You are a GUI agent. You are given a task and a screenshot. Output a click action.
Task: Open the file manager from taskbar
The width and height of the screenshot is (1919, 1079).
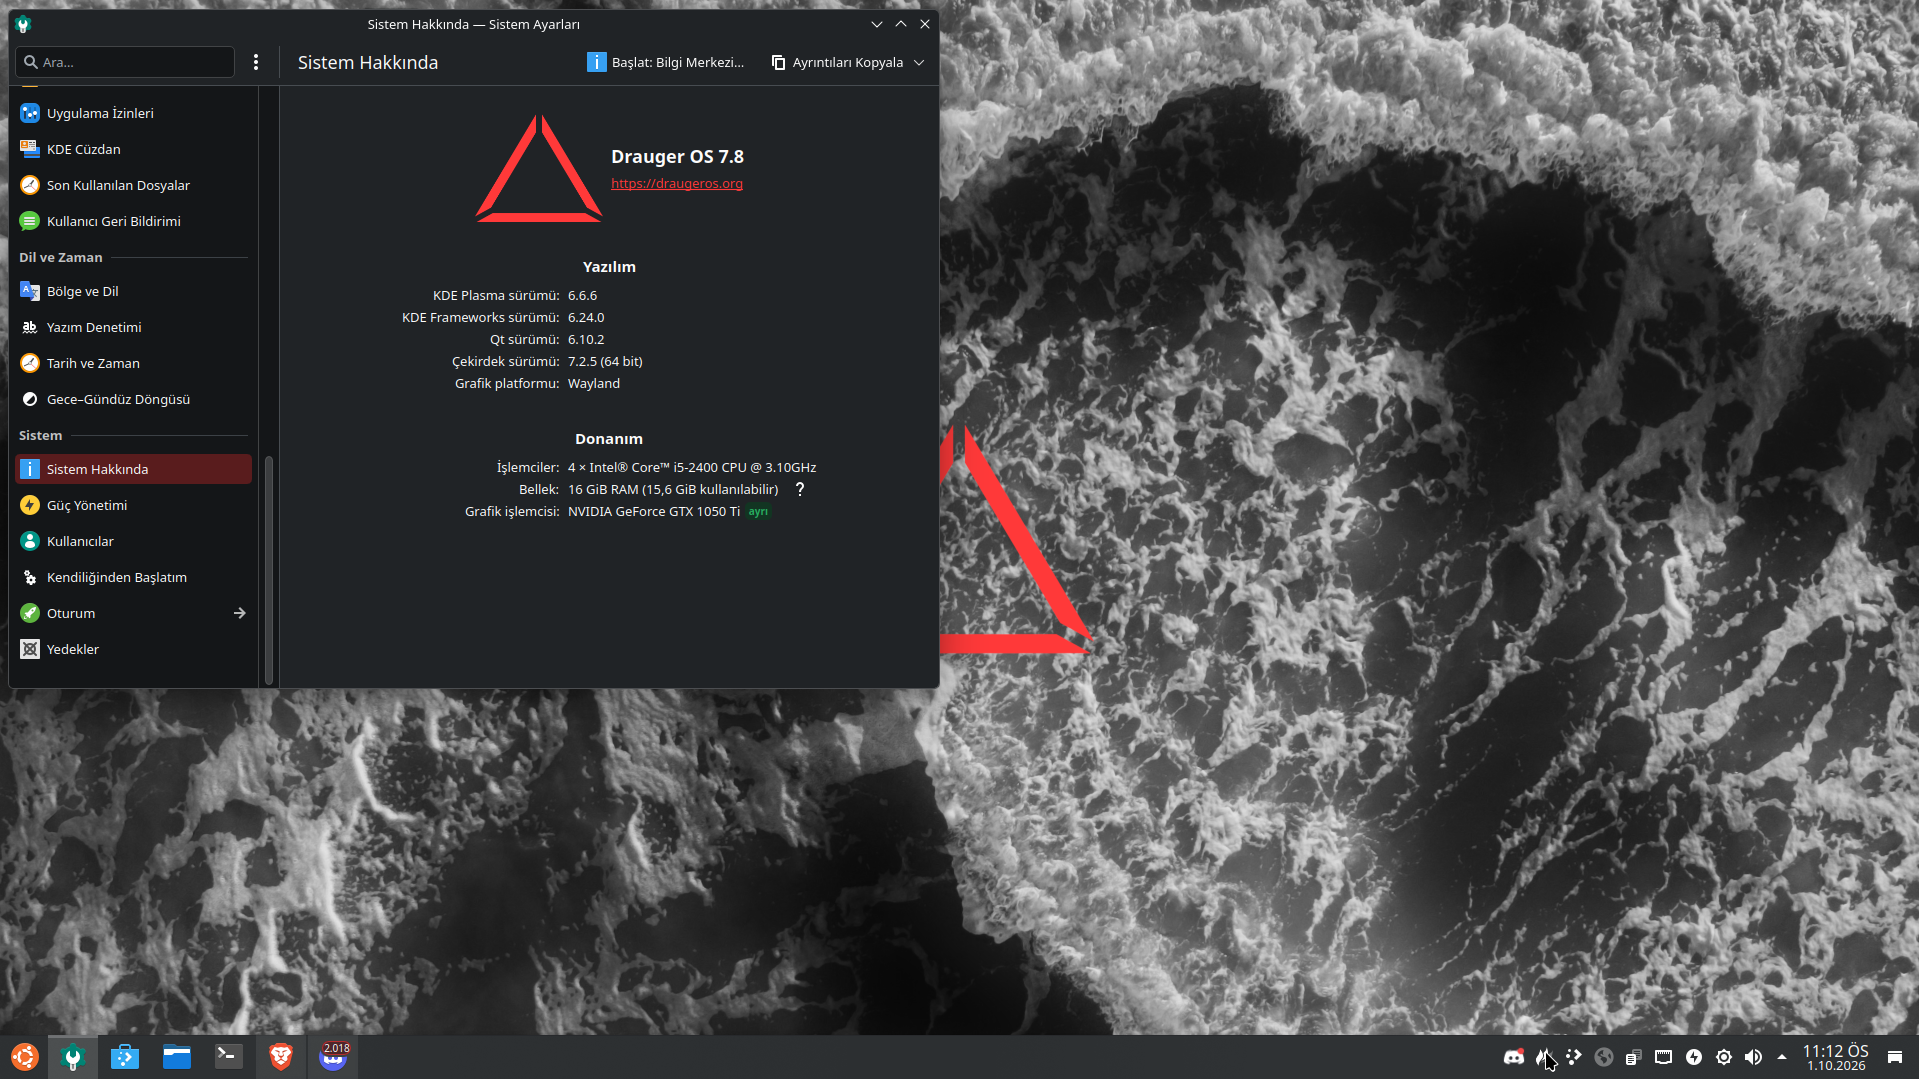[x=177, y=1057]
